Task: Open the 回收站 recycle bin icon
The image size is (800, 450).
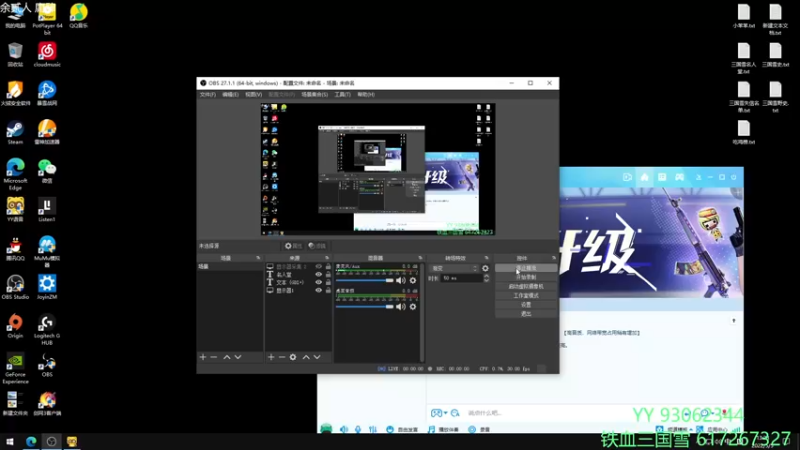Action: coord(15,55)
